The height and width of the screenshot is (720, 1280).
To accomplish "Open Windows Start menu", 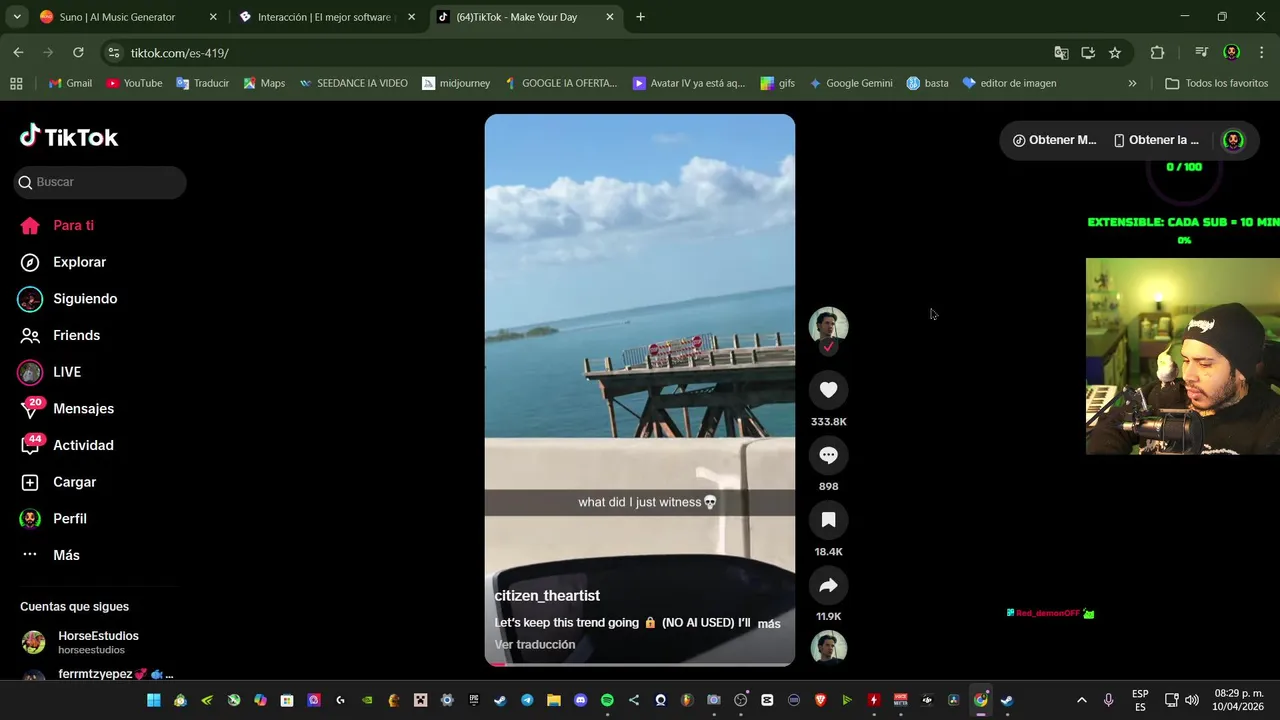I will point(154,700).
